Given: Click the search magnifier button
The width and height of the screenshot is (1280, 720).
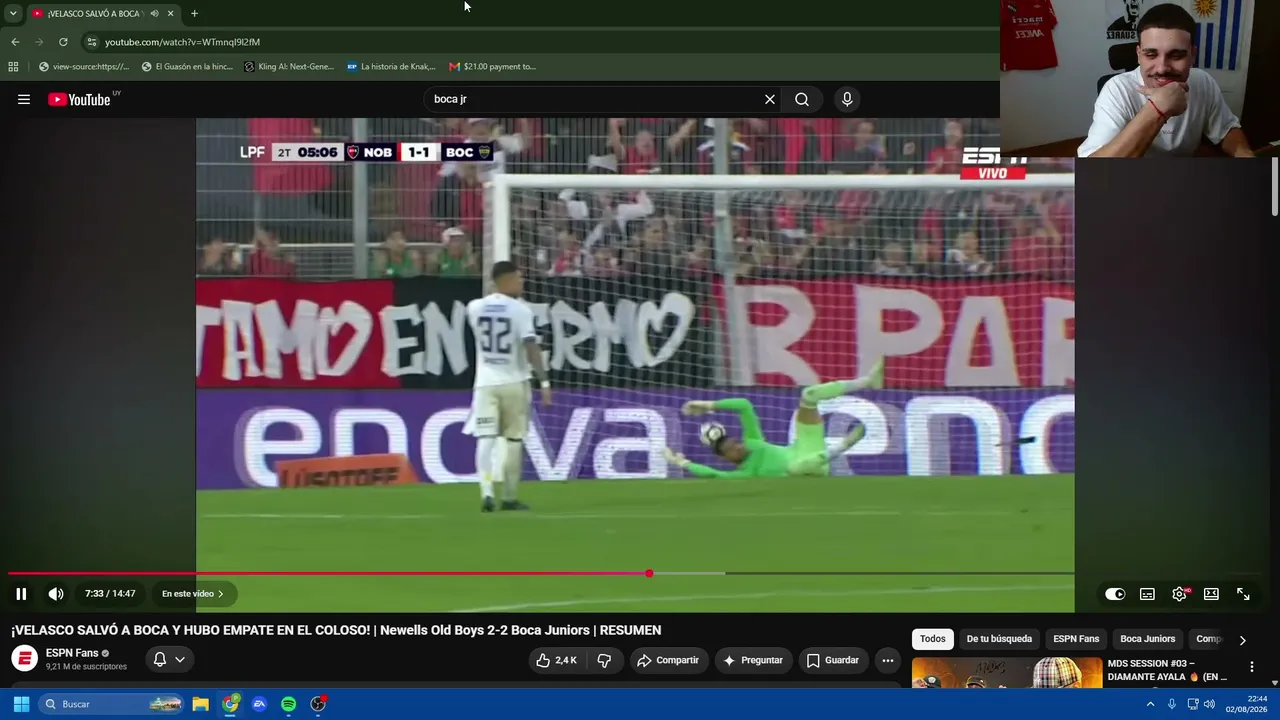Looking at the screenshot, I should click(802, 99).
